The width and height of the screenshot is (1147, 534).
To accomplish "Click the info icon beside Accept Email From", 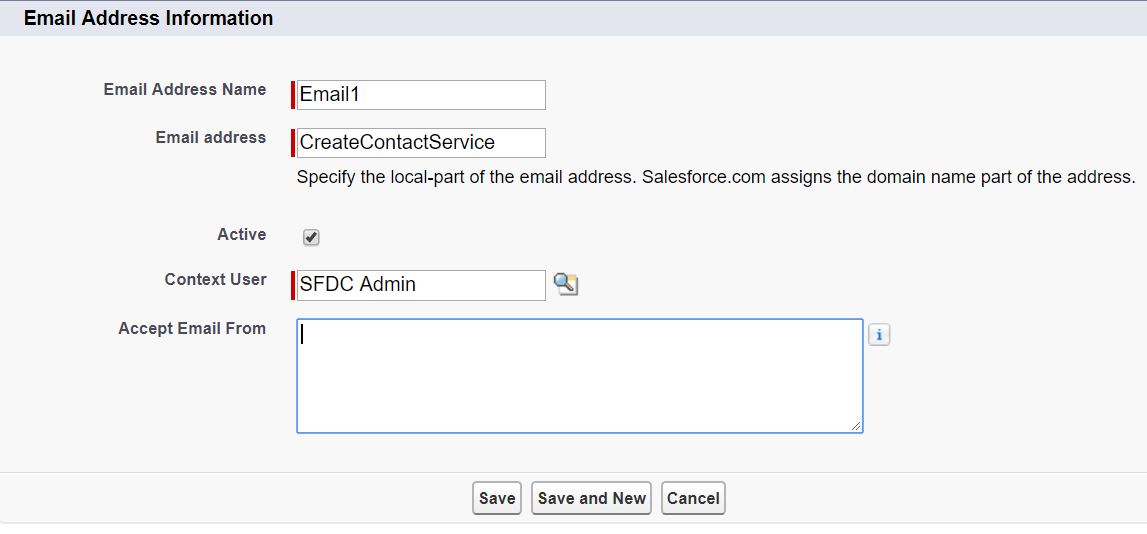I will tap(879, 335).
